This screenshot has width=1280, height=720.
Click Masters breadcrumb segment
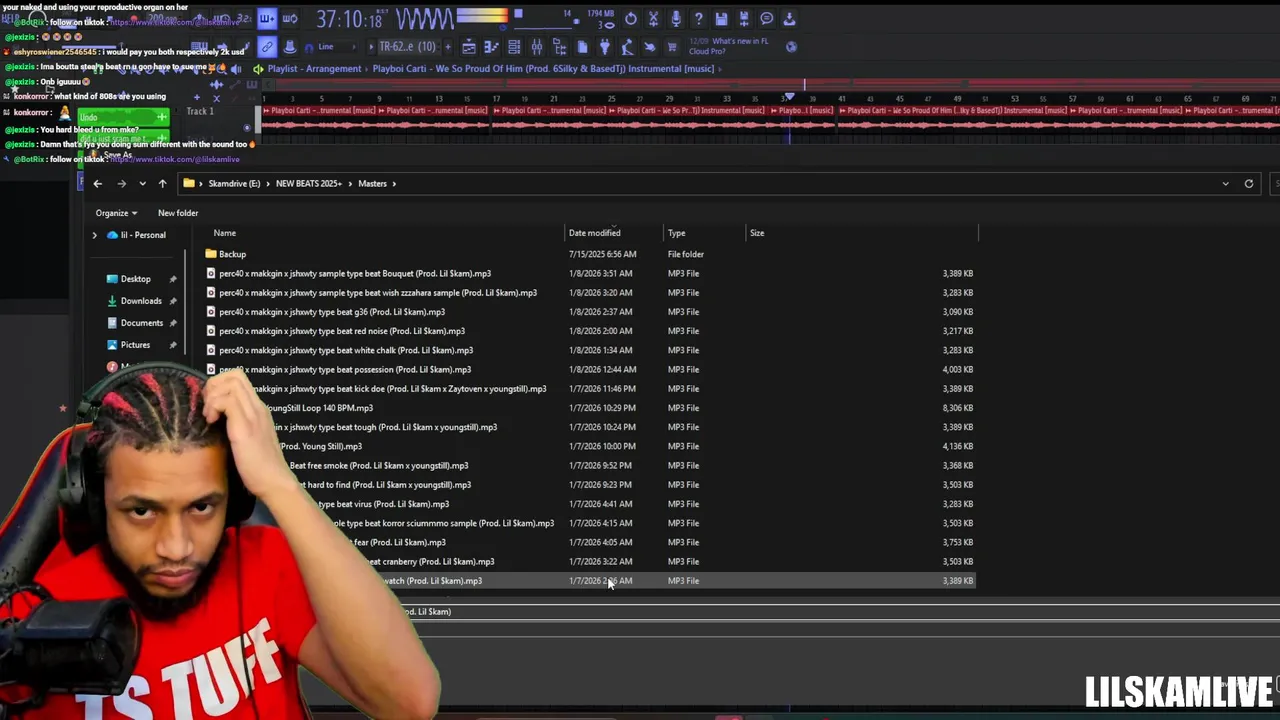click(372, 183)
